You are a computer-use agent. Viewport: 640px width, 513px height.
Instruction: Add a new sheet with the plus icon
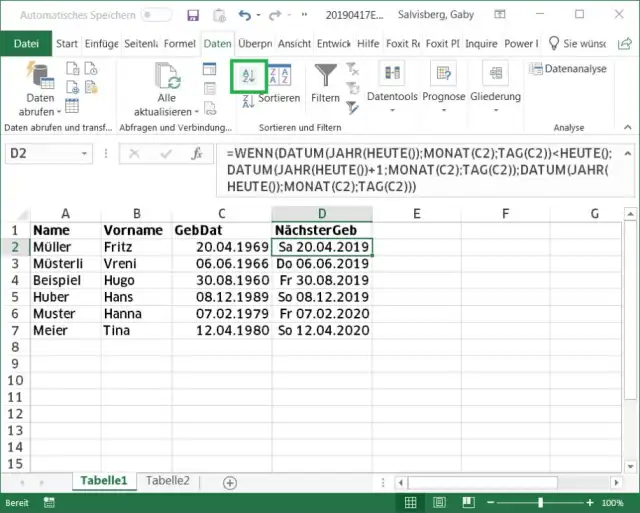coord(229,482)
